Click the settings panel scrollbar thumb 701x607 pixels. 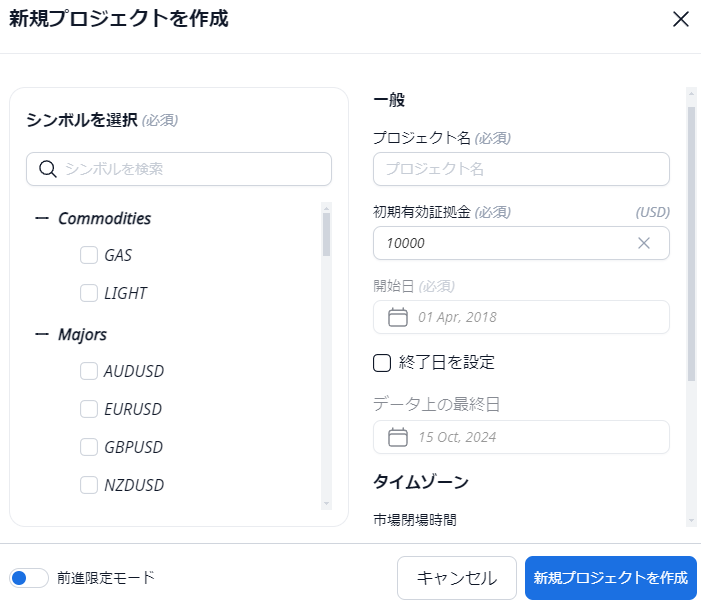(691, 244)
